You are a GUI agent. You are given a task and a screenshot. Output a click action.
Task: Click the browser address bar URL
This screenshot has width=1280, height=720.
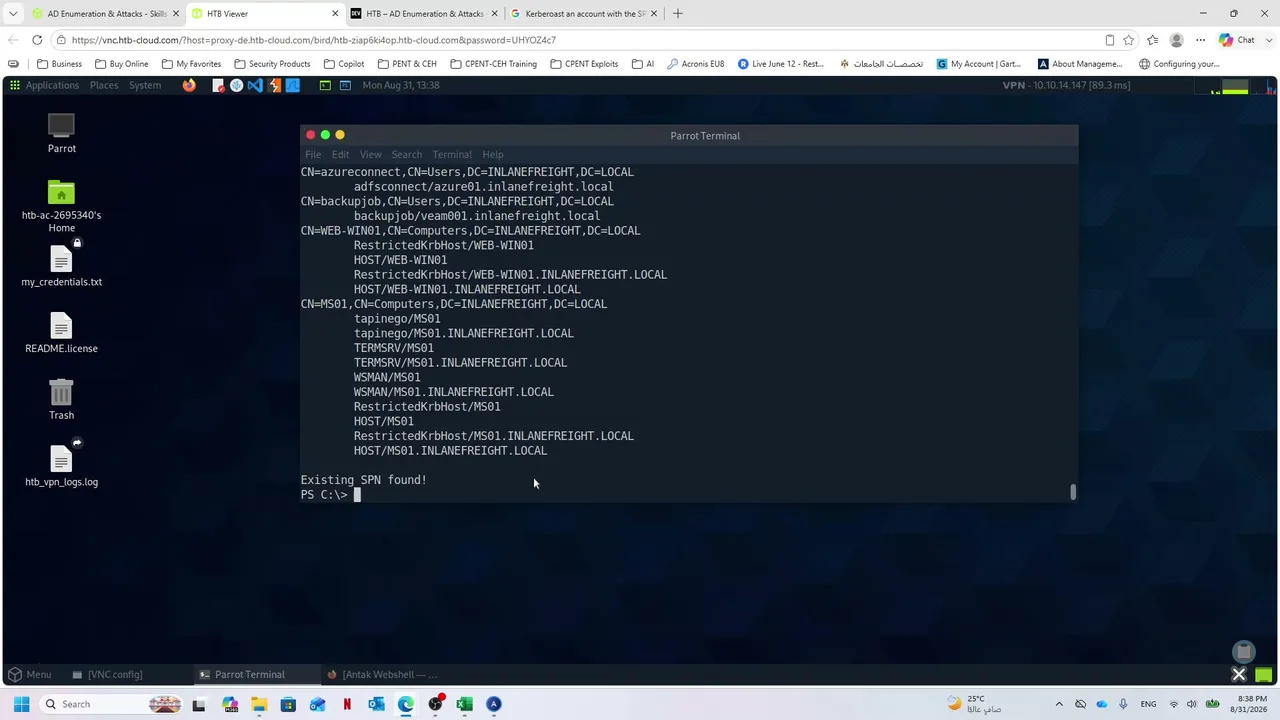click(313, 40)
